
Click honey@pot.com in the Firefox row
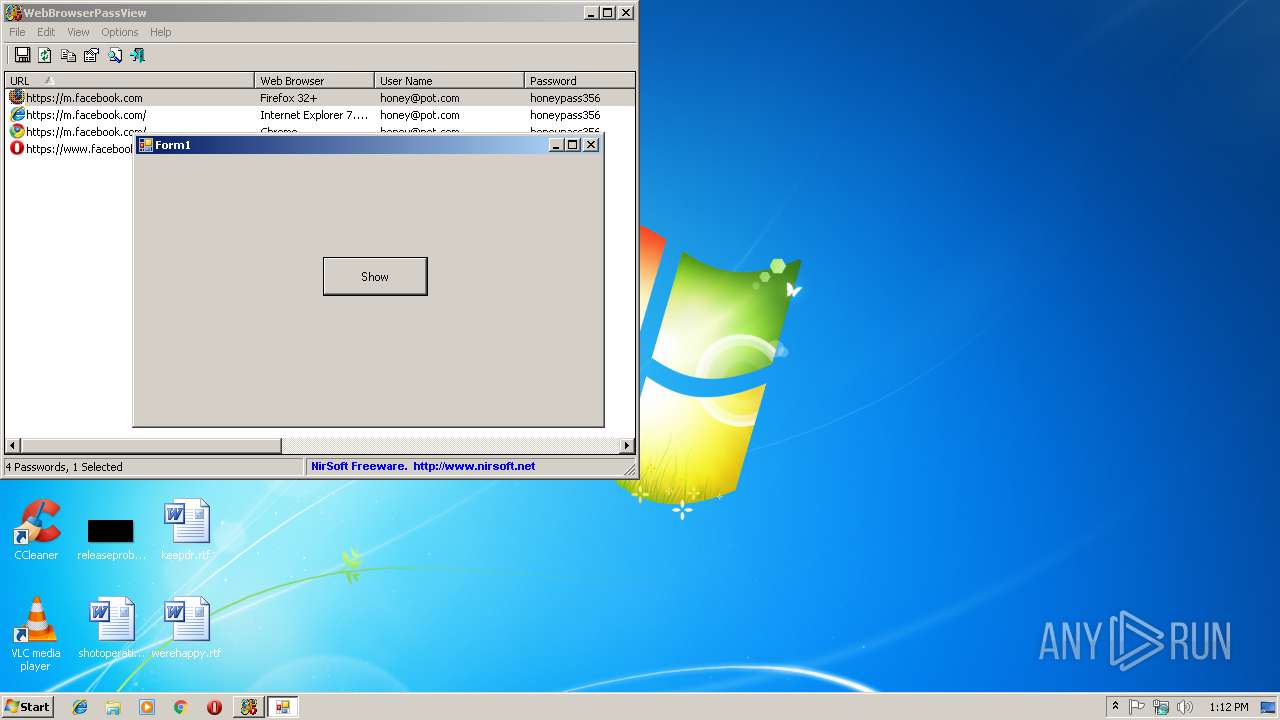pos(420,98)
